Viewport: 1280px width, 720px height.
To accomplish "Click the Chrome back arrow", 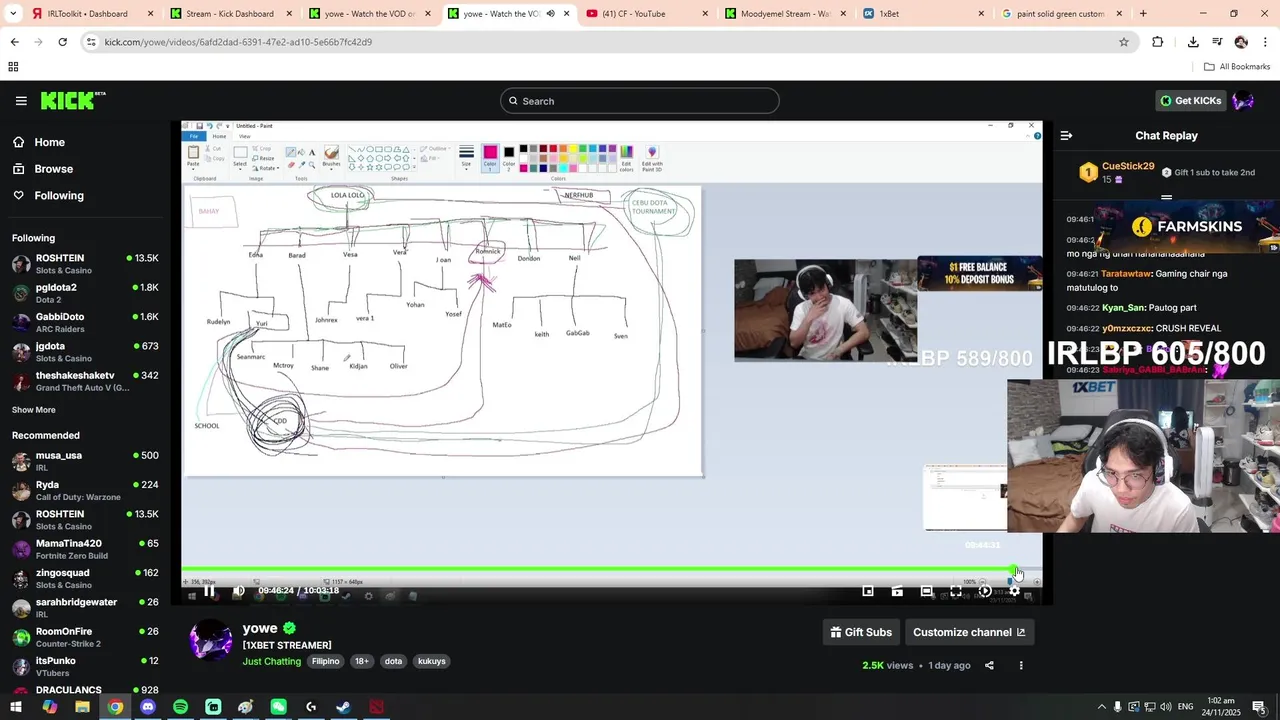I will click(14, 42).
